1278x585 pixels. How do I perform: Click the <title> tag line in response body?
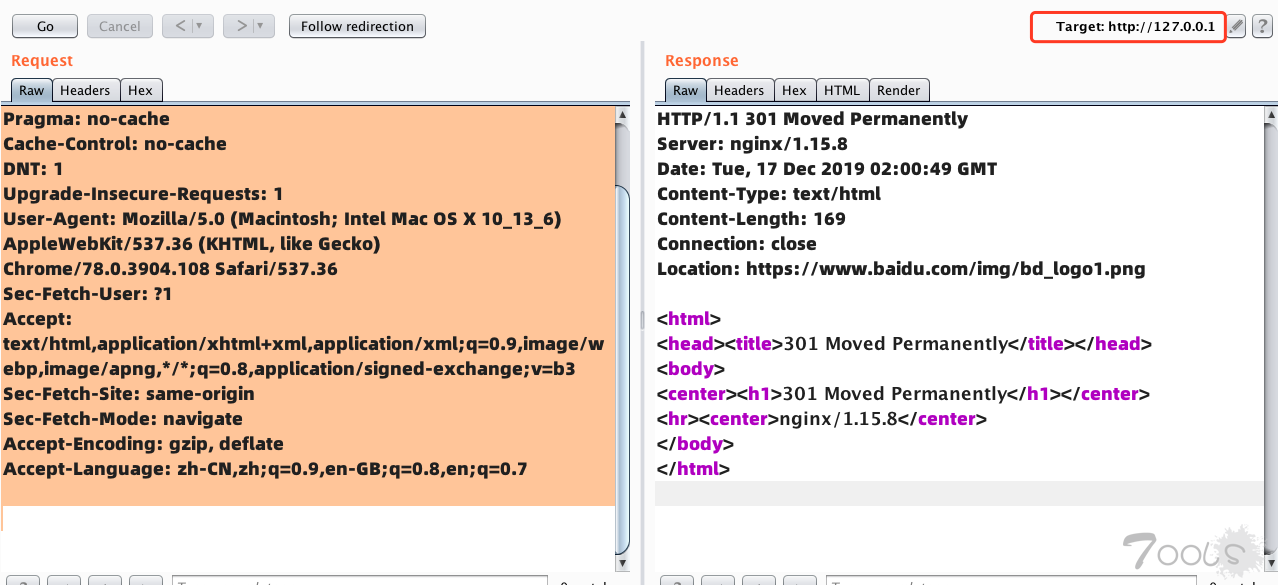(905, 344)
